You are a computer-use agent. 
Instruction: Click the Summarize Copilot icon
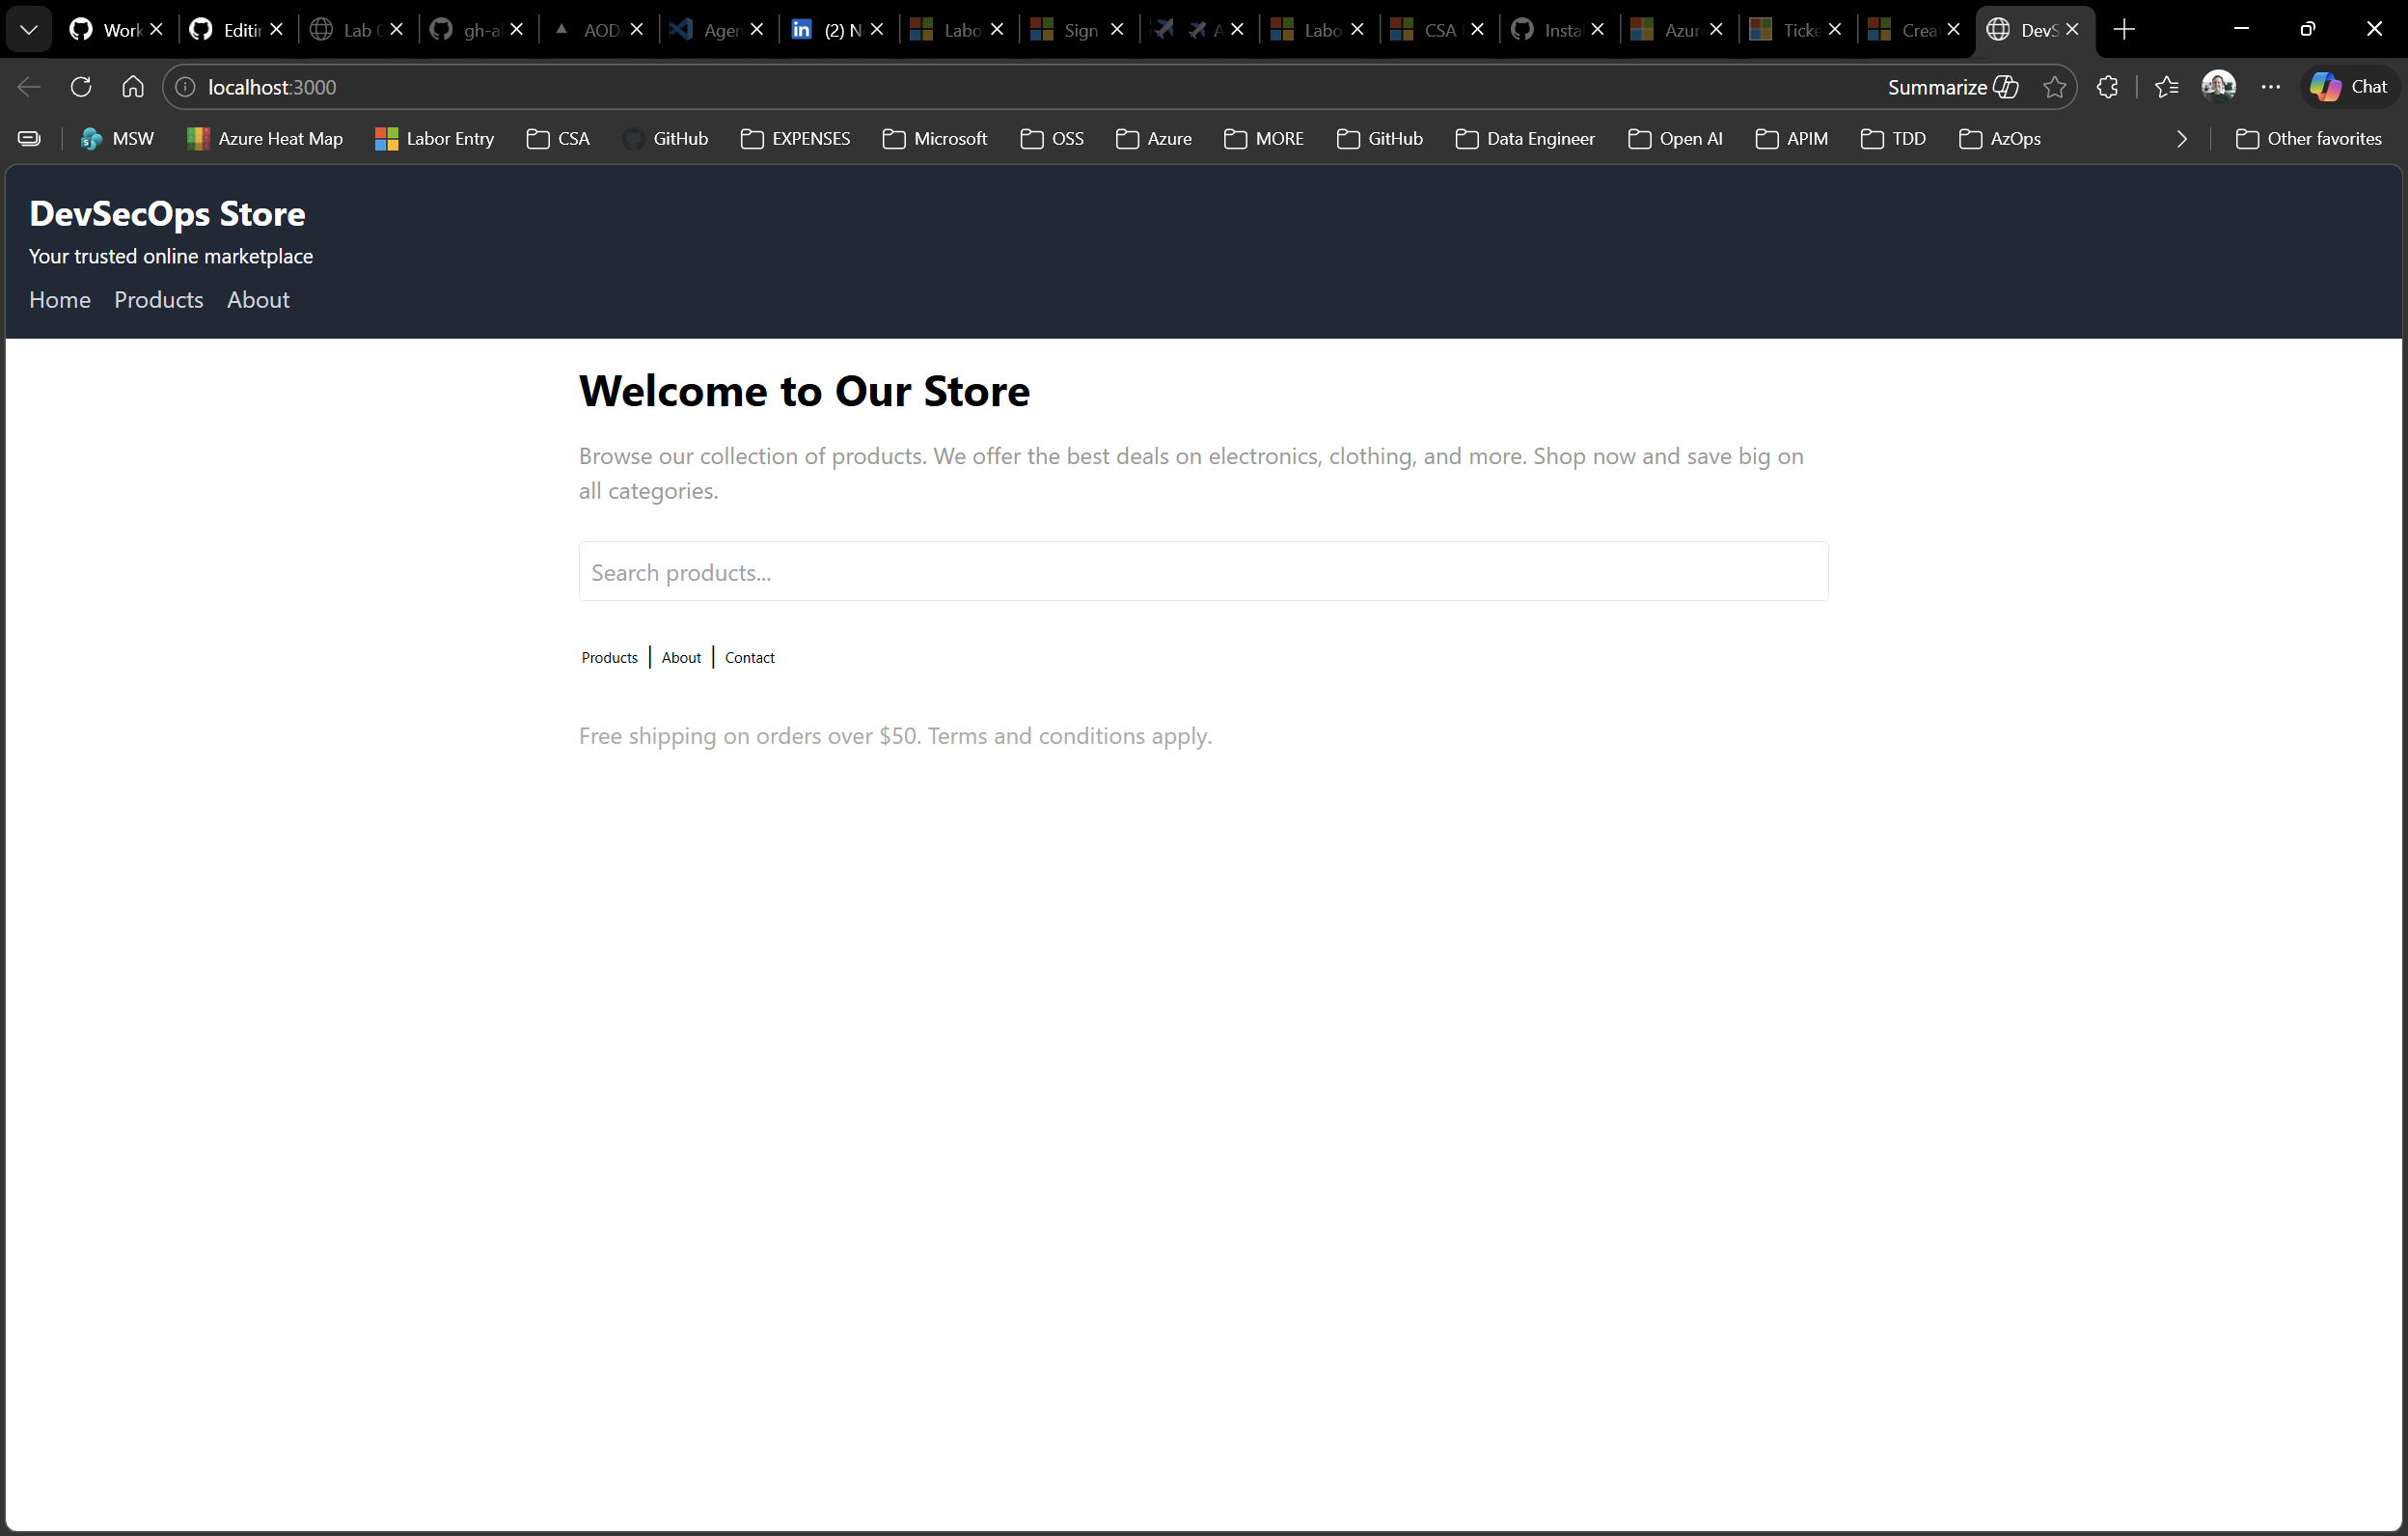[2006, 86]
